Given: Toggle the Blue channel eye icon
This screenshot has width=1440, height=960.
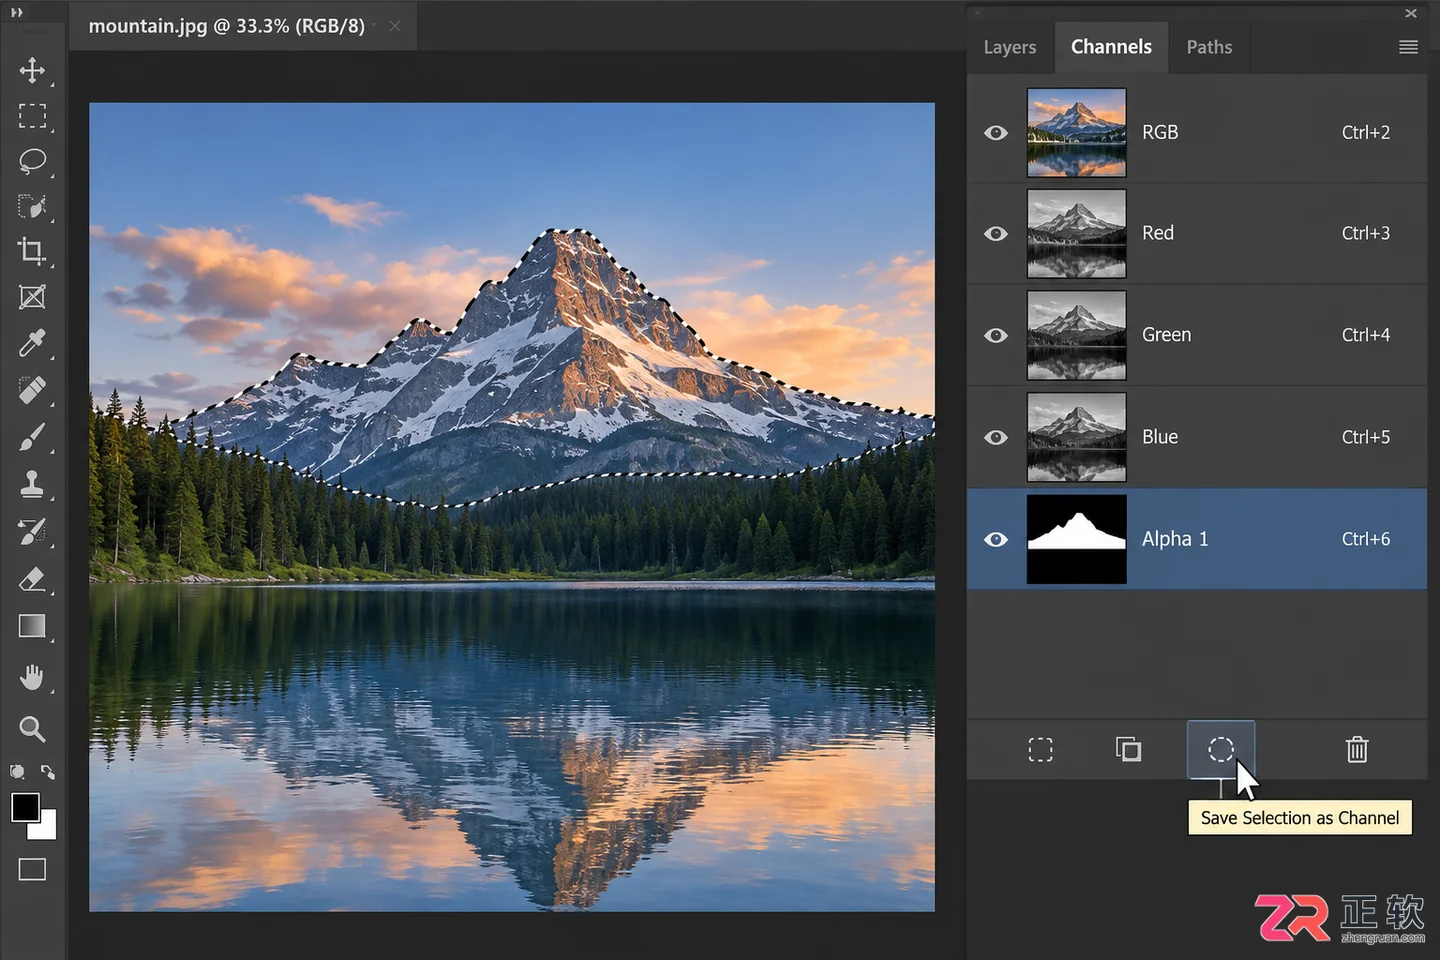Looking at the screenshot, I should [995, 437].
